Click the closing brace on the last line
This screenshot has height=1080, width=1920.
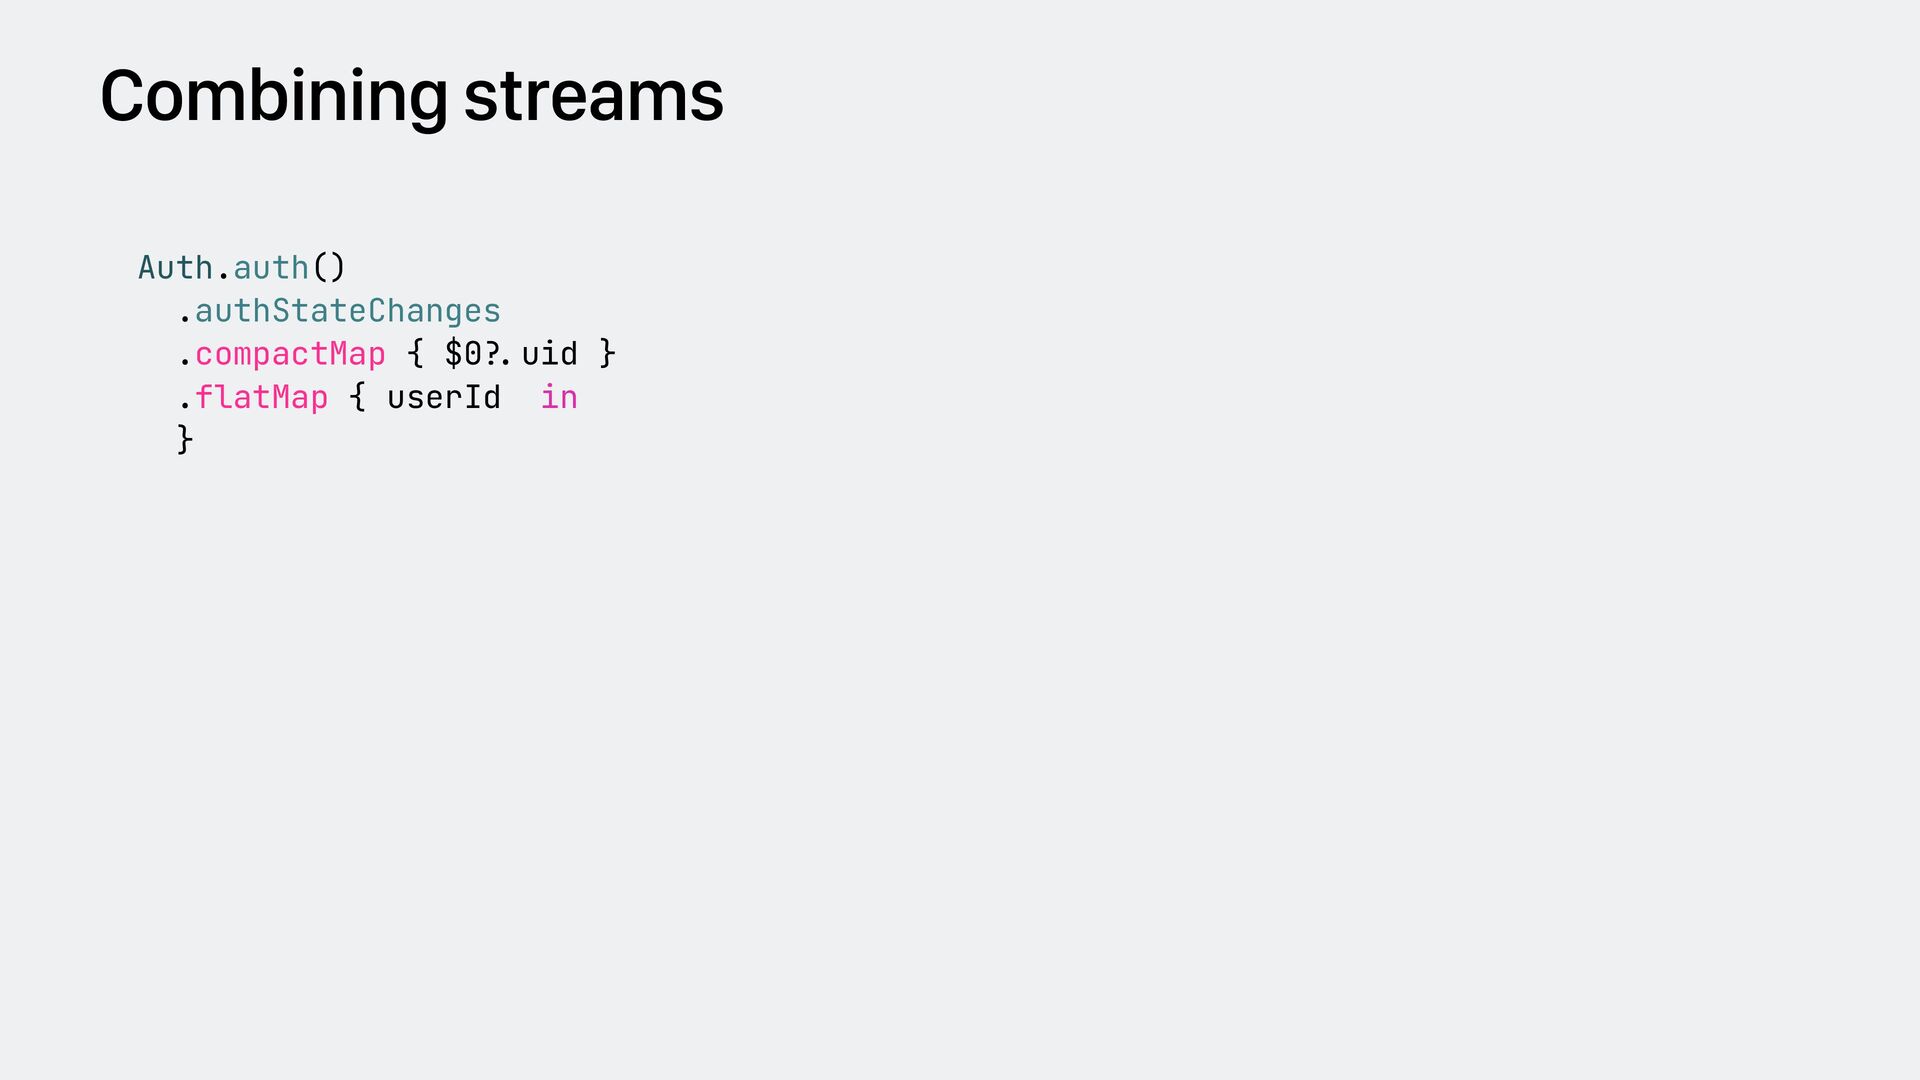click(185, 439)
